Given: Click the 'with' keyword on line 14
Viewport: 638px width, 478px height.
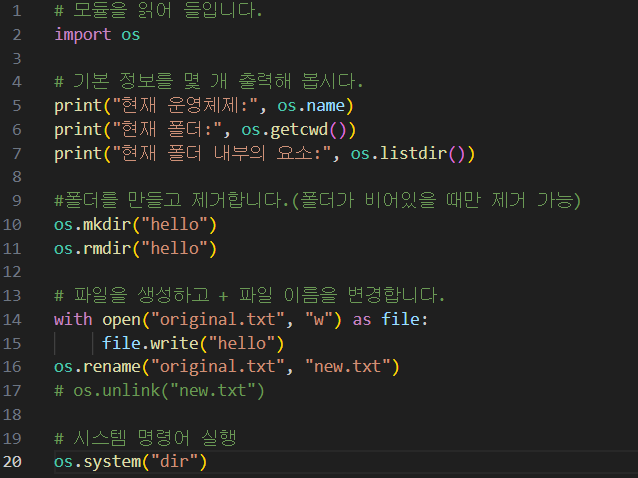Looking at the screenshot, I should coord(73,319).
